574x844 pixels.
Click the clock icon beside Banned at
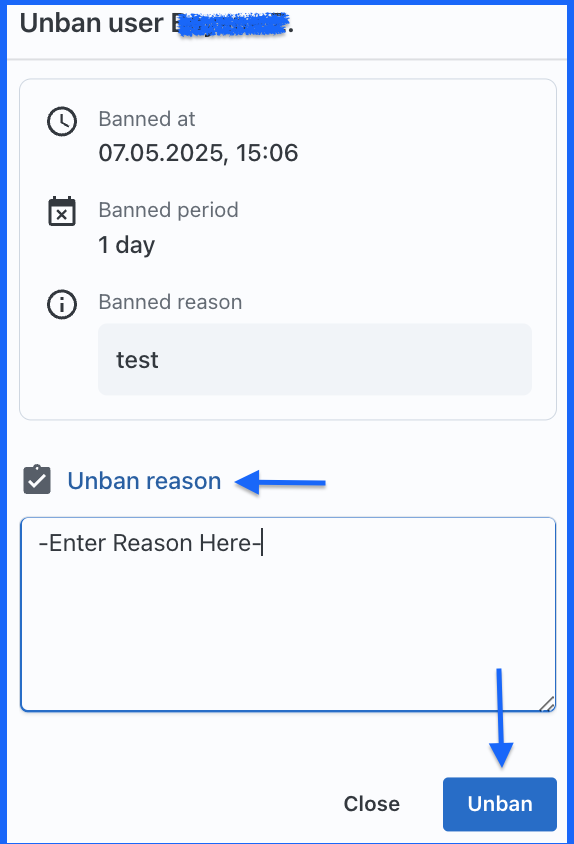(x=62, y=122)
